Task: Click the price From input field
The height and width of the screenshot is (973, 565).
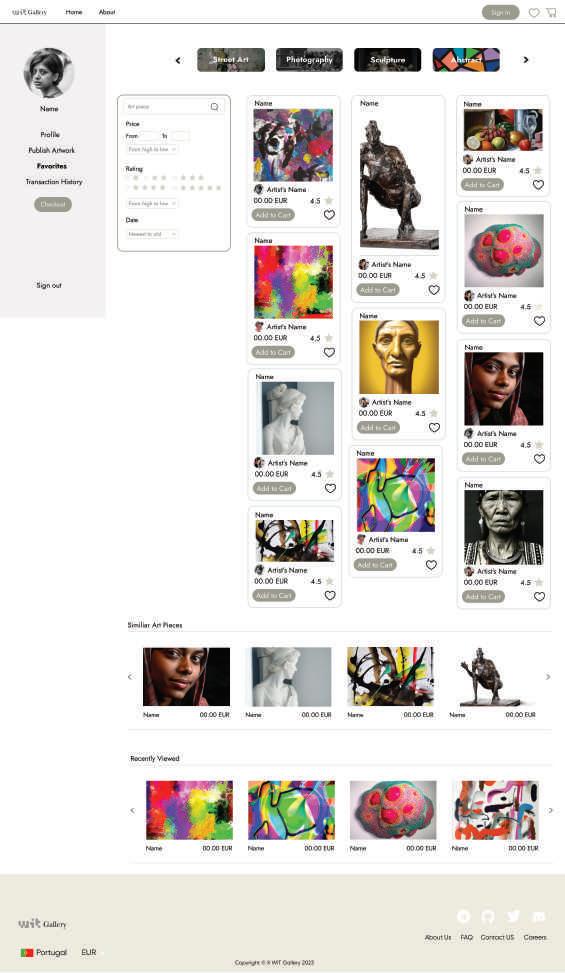Action: coord(149,136)
